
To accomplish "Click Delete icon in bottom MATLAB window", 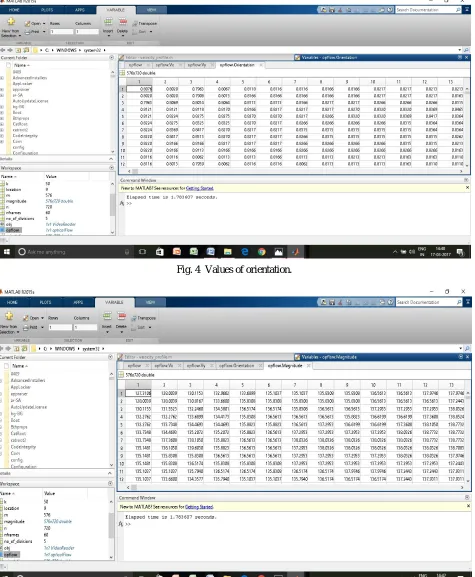I will pyautogui.click(x=122, y=316).
